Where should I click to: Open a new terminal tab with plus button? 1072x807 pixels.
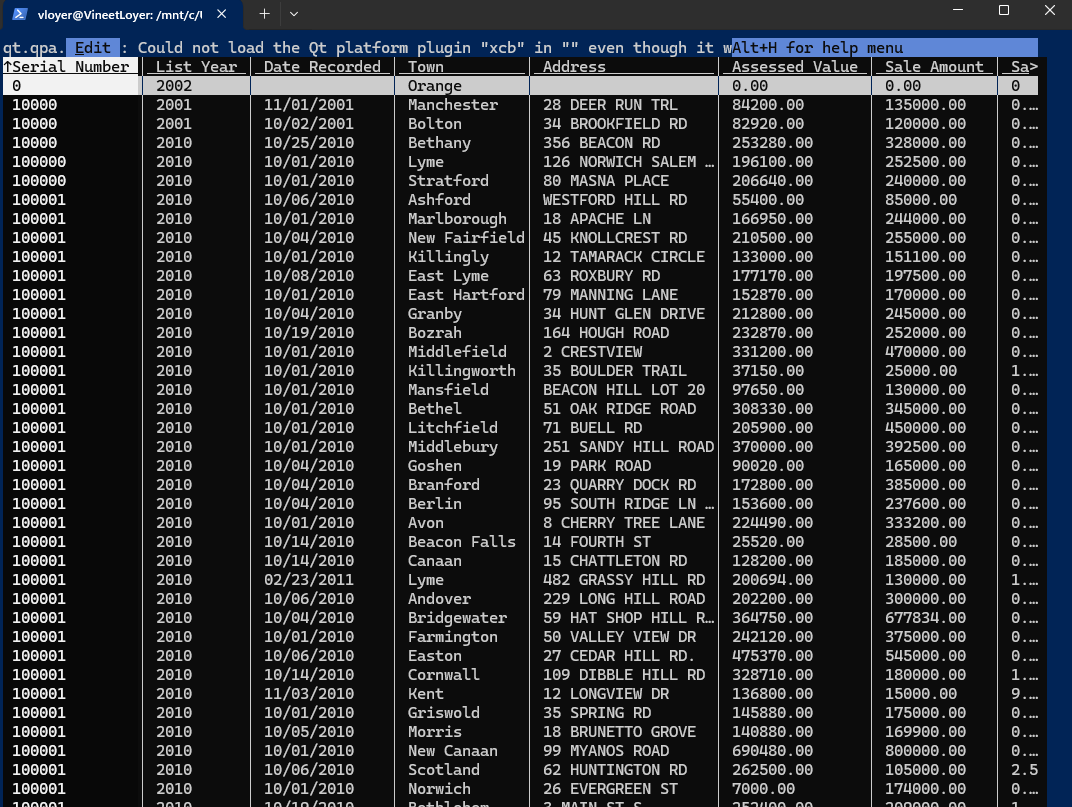tap(264, 14)
